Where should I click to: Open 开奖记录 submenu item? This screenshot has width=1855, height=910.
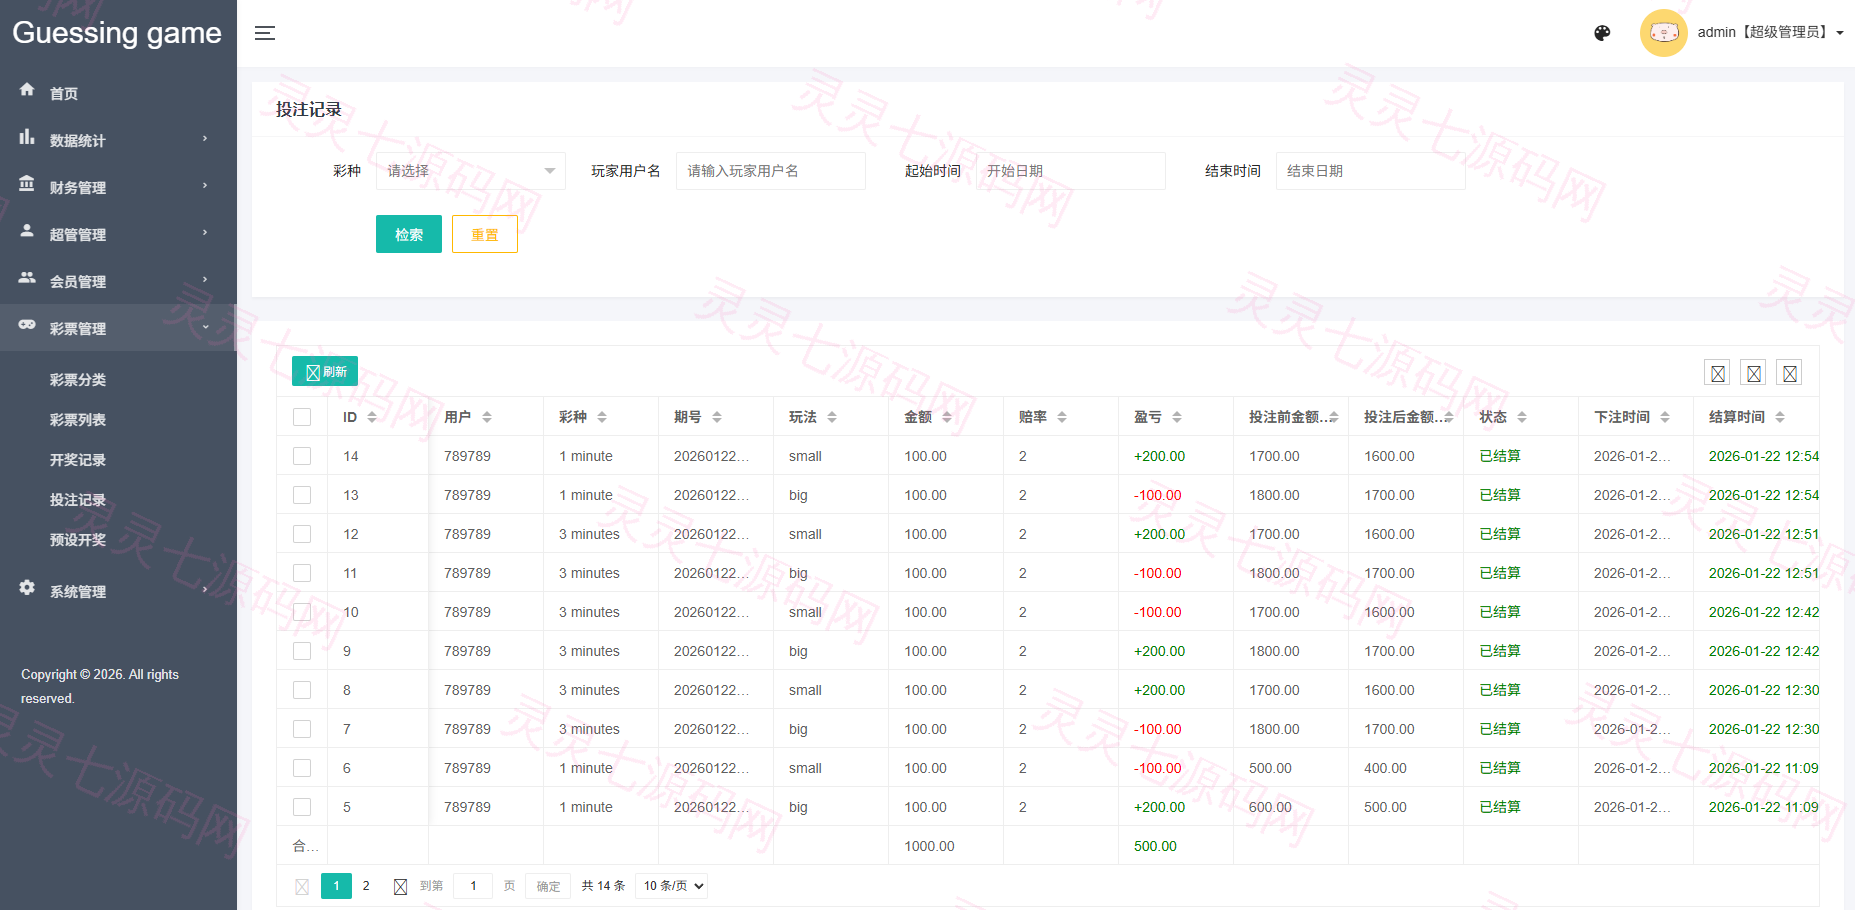78,460
